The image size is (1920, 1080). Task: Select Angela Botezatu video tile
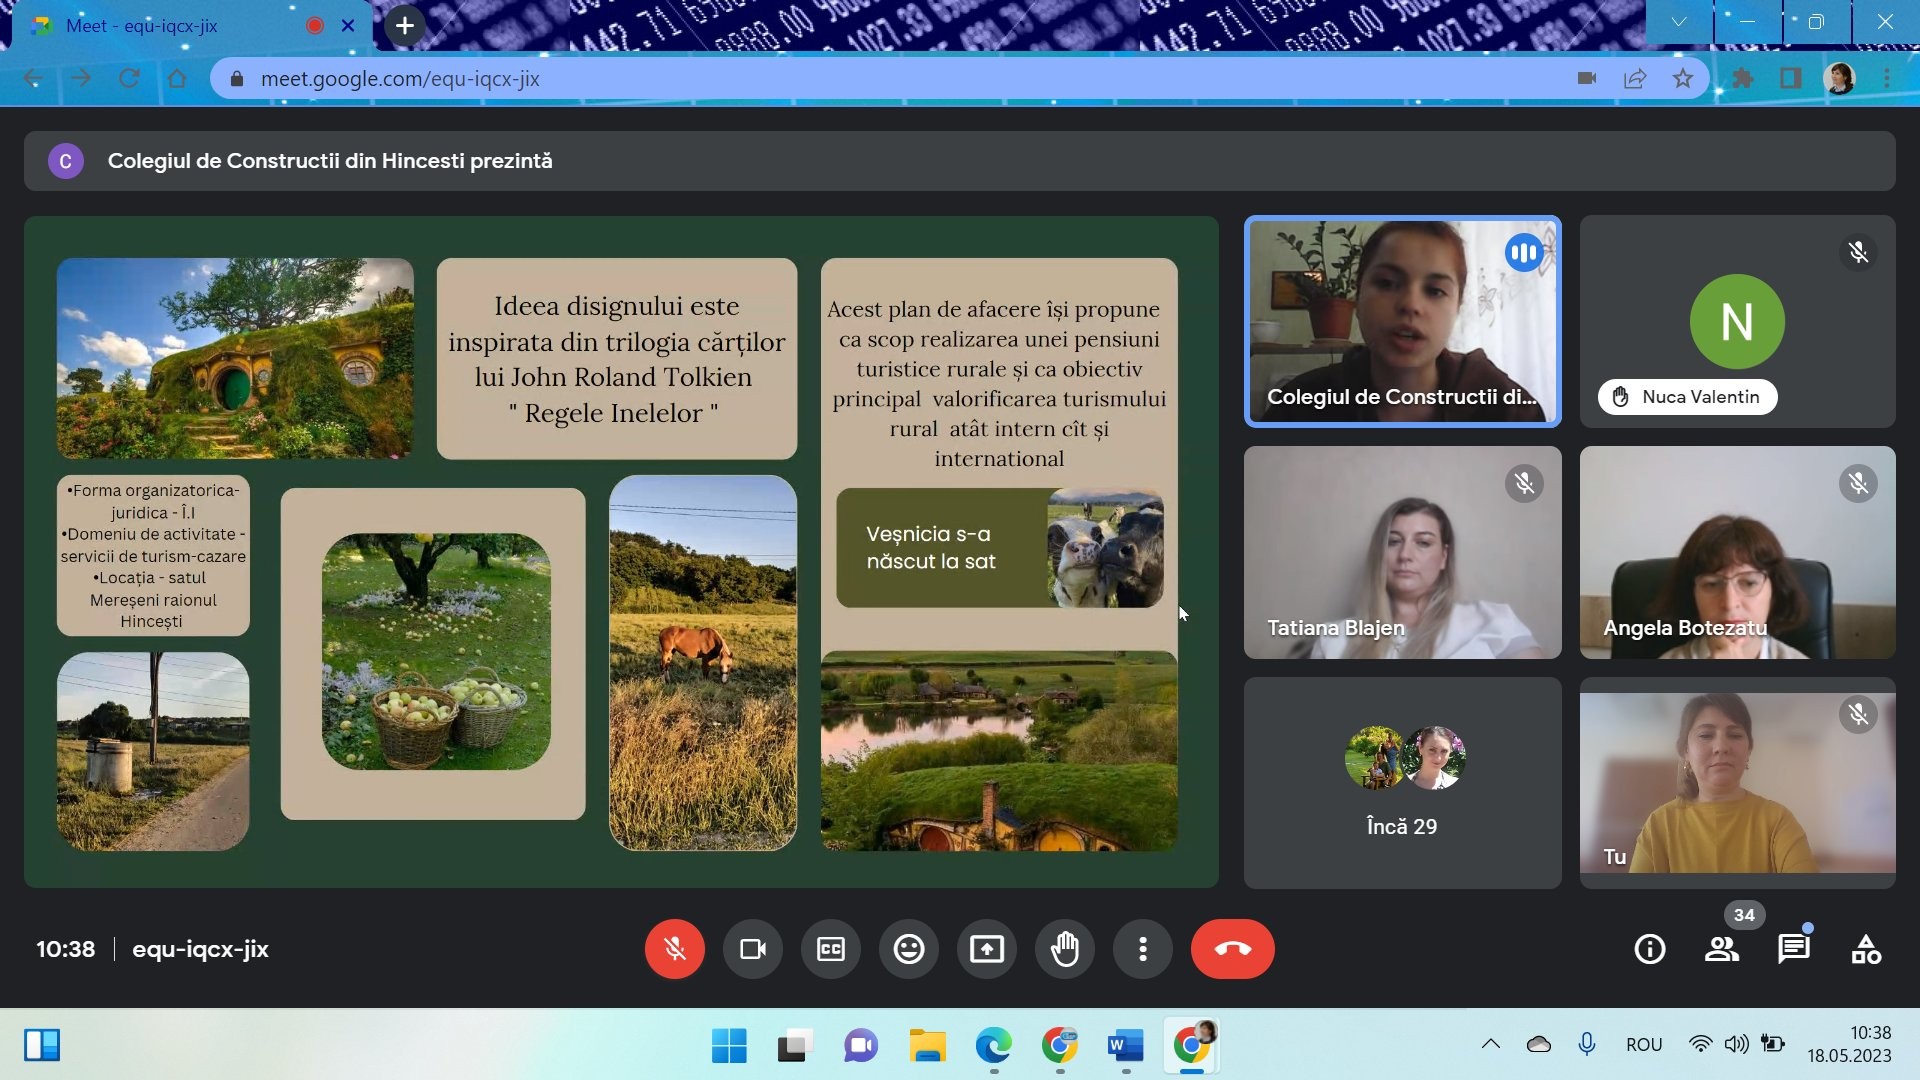pyautogui.click(x=1737, y=552)
